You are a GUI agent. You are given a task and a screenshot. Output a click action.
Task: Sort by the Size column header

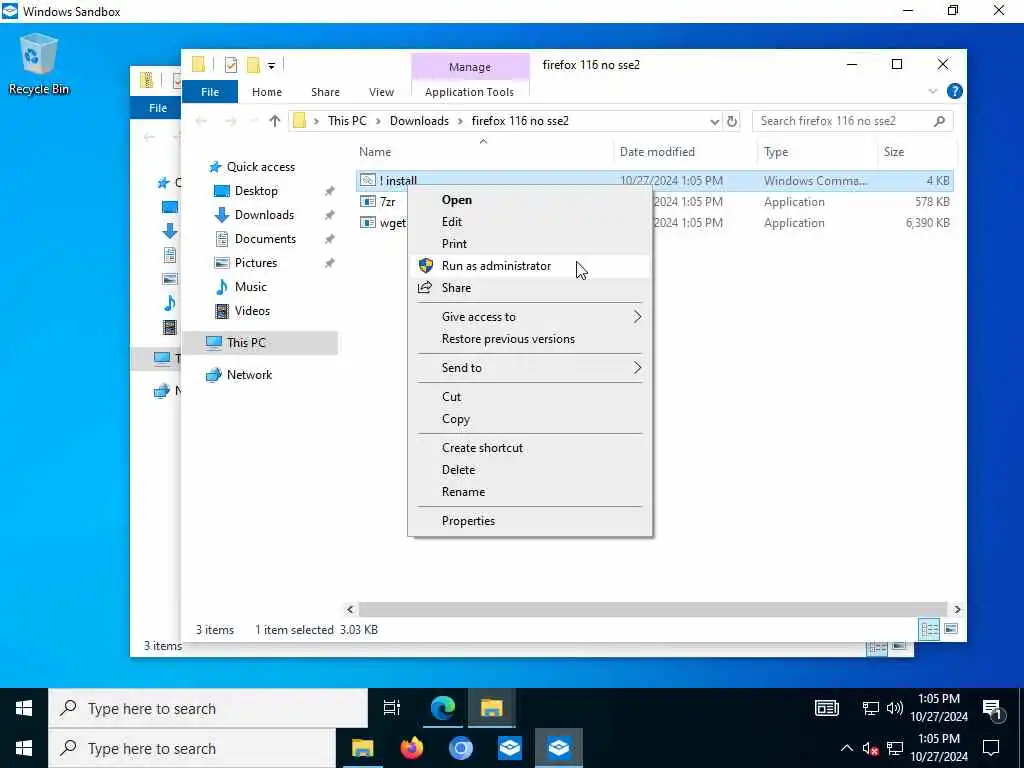916,152
